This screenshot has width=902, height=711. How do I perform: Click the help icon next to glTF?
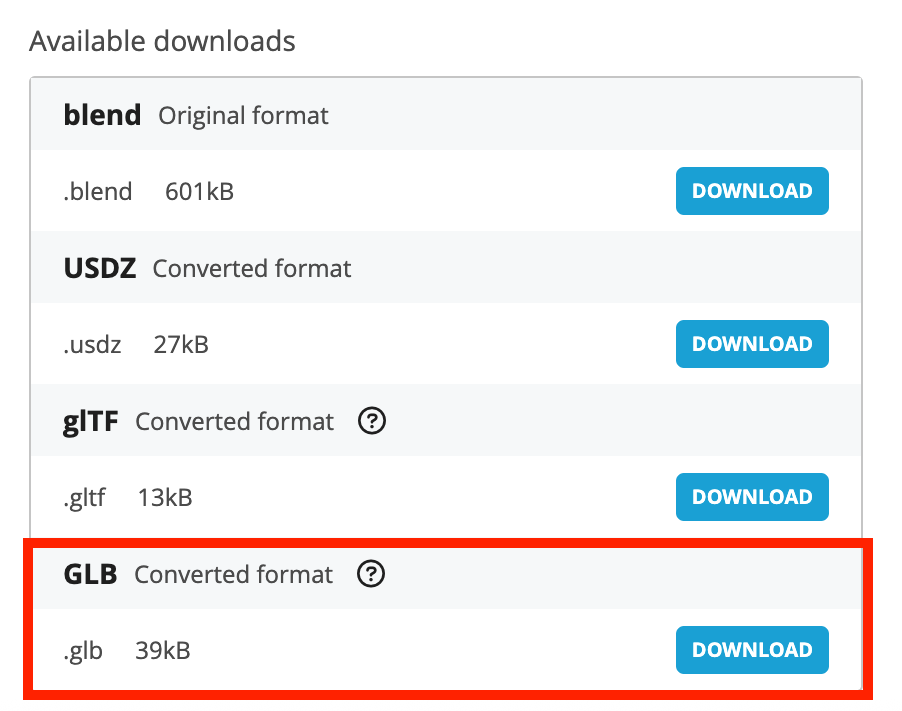[x=372, y=422]
